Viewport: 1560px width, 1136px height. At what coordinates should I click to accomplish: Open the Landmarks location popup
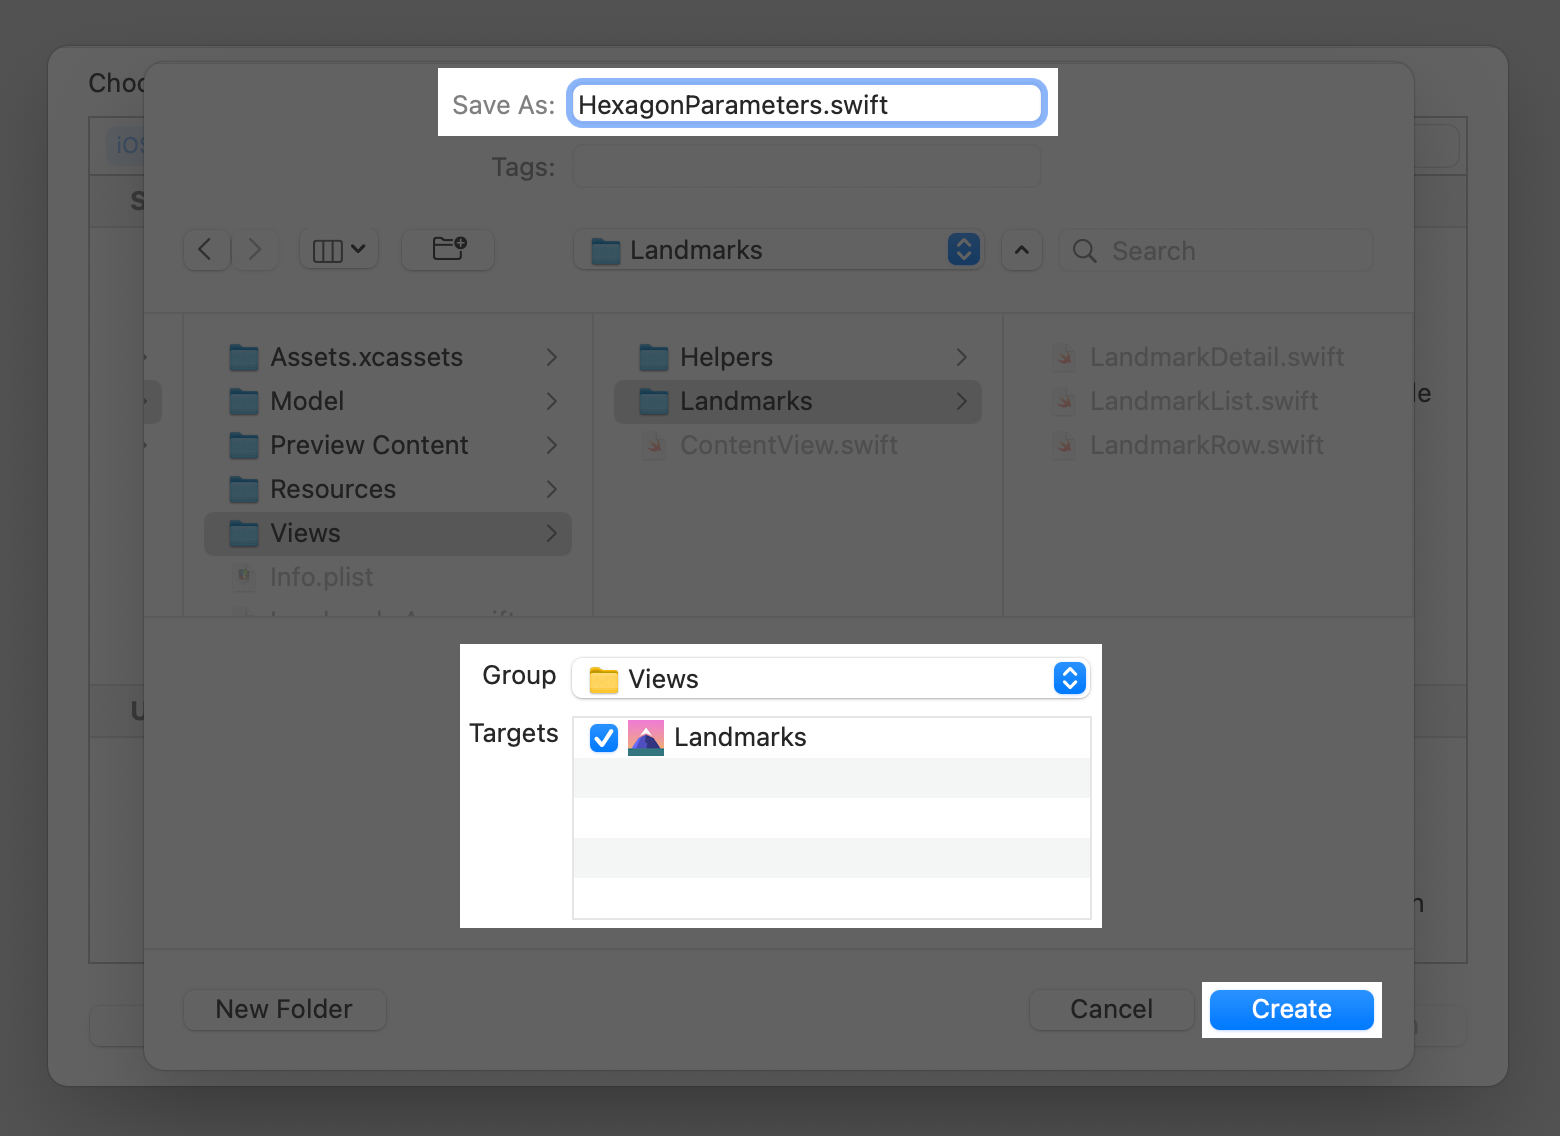pyautogui.click(x=778, y=250)
